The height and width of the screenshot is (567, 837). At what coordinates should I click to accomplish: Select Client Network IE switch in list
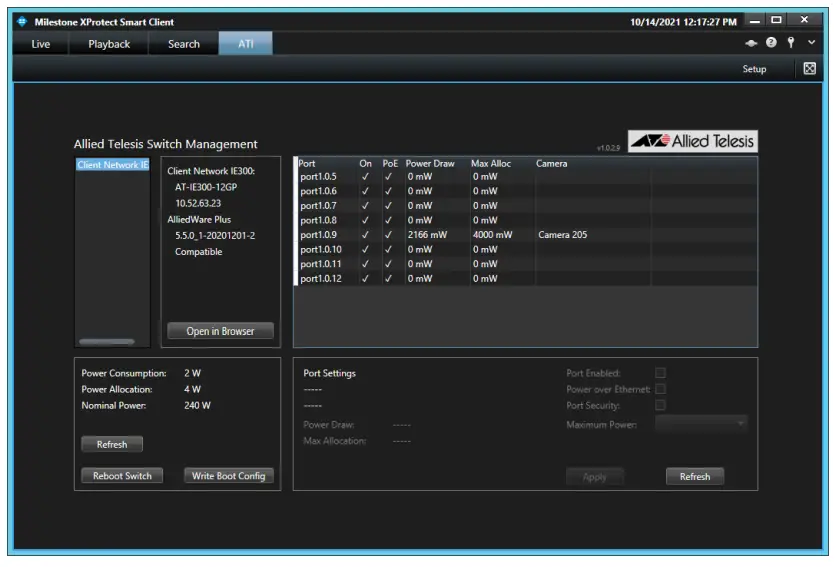[112, 165]
